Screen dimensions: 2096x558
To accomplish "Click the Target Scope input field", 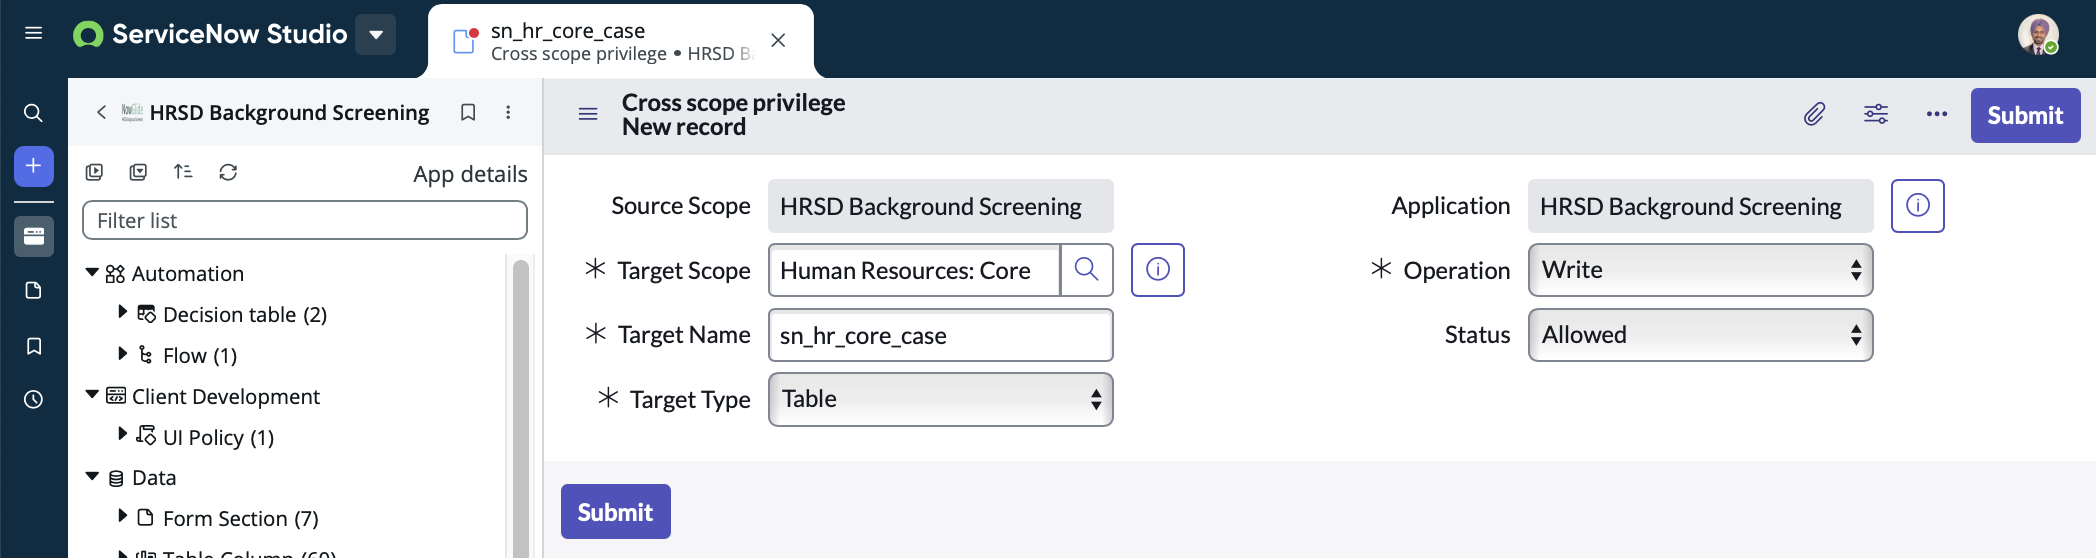I will pyautogui.click(x=914, y=270).
